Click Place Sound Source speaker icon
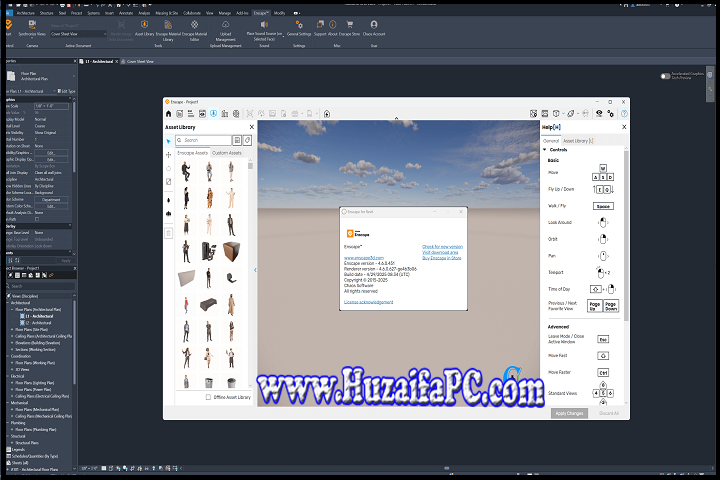Viewport: 720px width, 480px height. (x=264, y=24)
